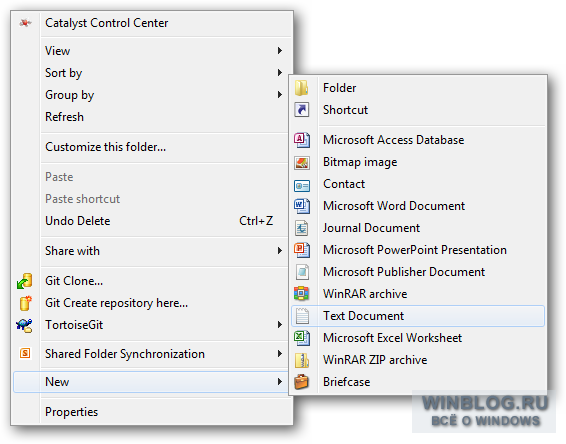Screen dimensions: 566x444
Task: Expand the Share with submenu arrow
Action: coord(280,251)
